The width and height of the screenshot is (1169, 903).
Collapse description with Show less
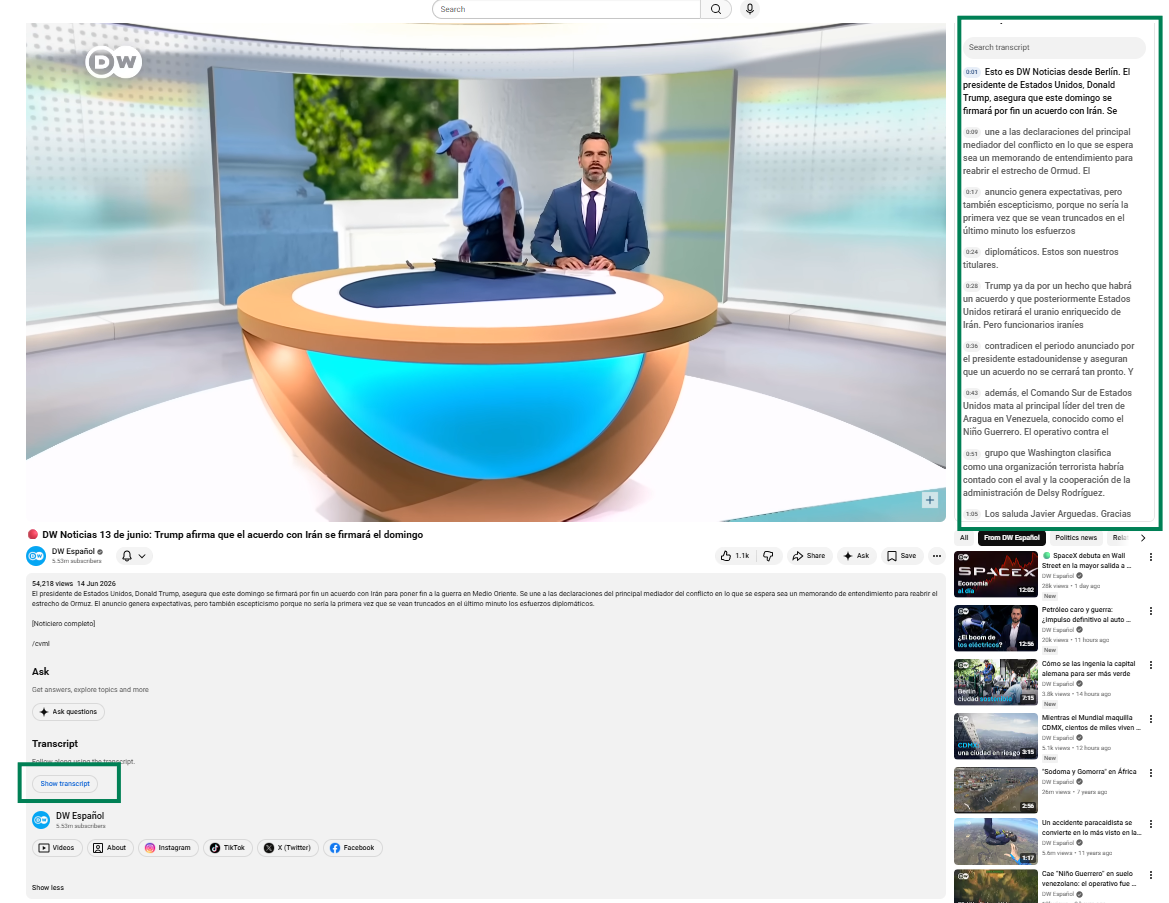48,887
